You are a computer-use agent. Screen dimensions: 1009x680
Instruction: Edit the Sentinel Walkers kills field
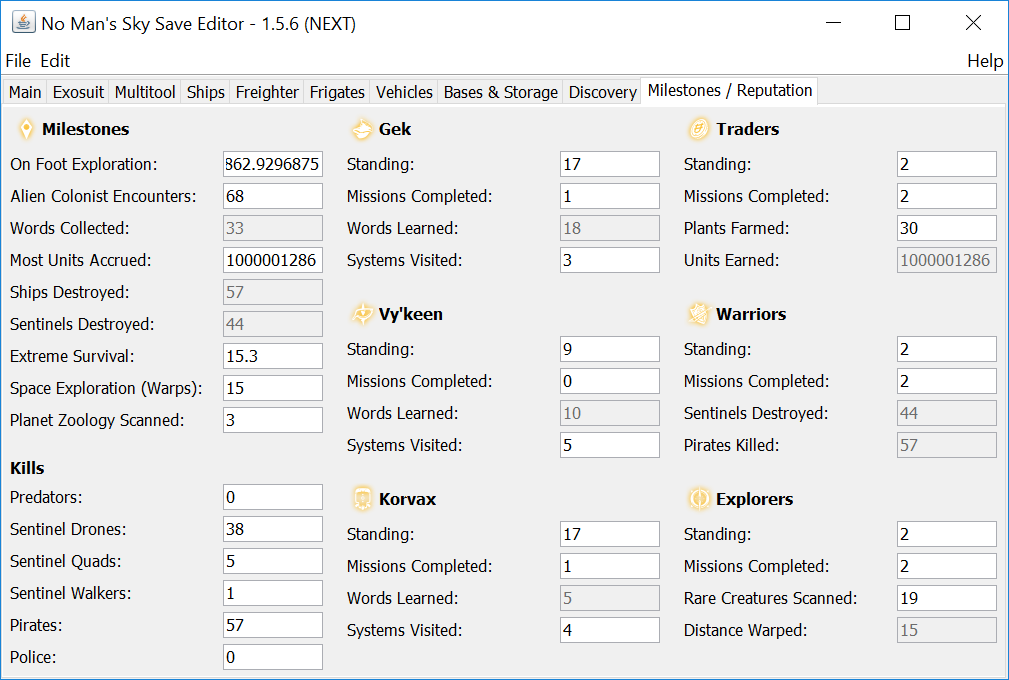coord(273,593)
